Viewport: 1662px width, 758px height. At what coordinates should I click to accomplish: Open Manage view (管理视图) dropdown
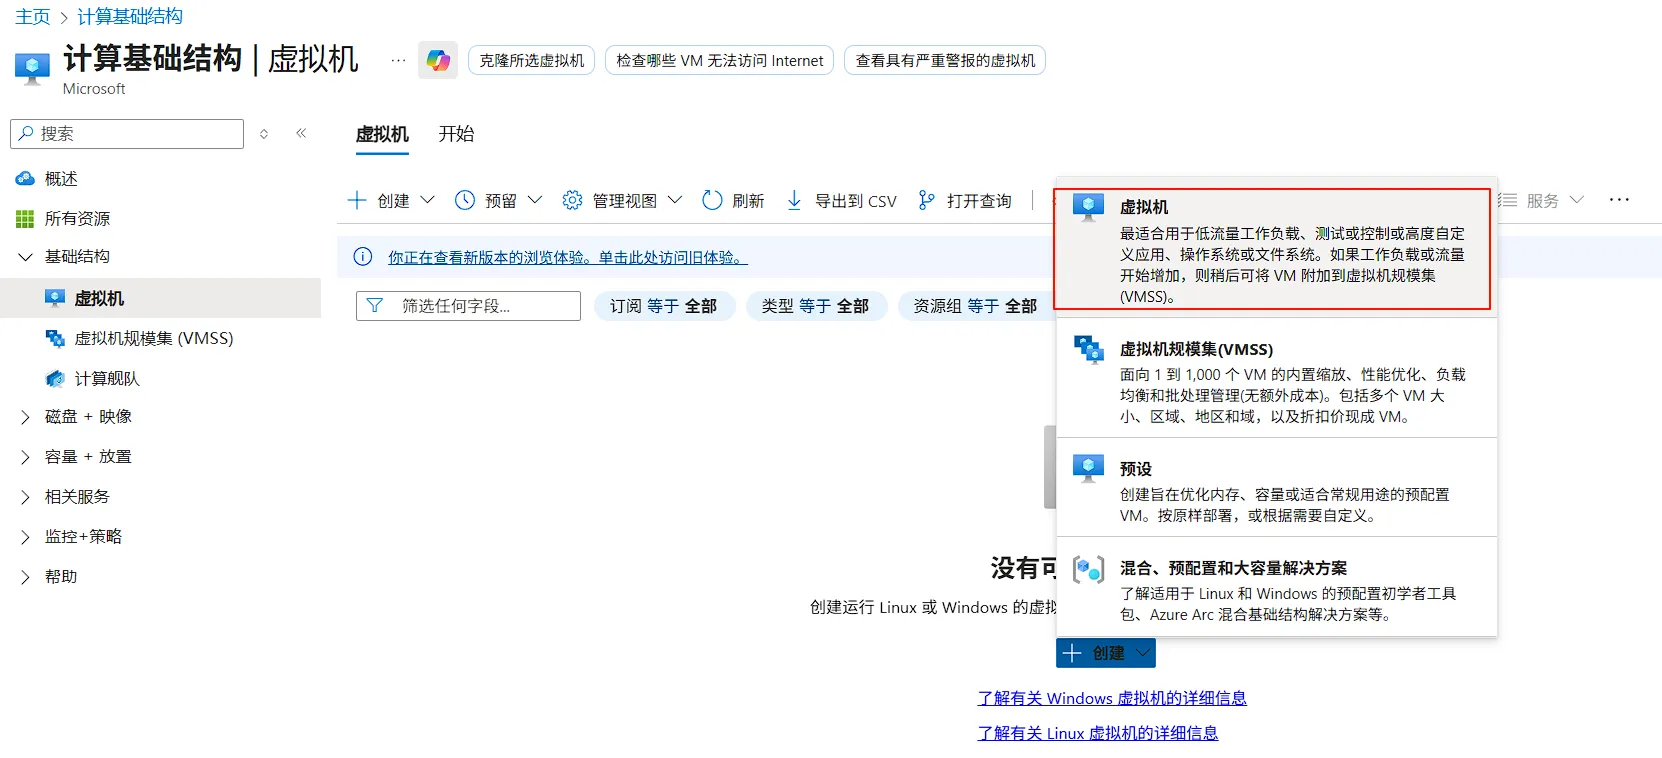click(622, 201)
